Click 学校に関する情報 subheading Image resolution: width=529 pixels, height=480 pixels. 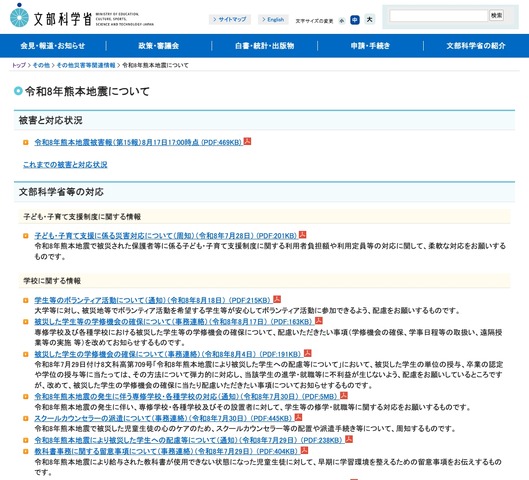coord(52,281)
